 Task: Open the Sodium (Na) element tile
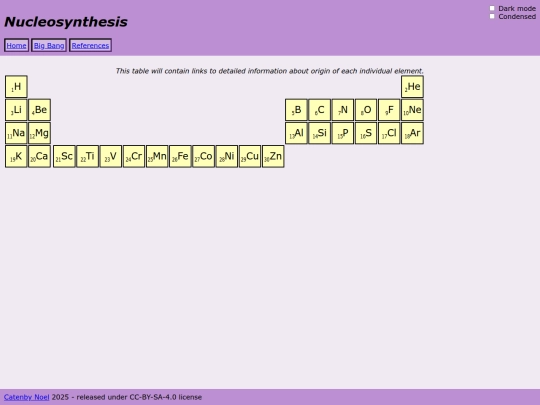tap(16, 133)
